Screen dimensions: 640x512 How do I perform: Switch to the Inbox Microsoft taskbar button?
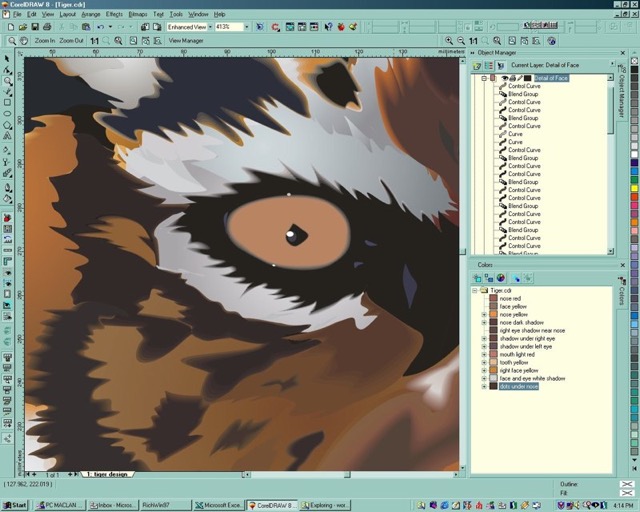click(113, 505)
